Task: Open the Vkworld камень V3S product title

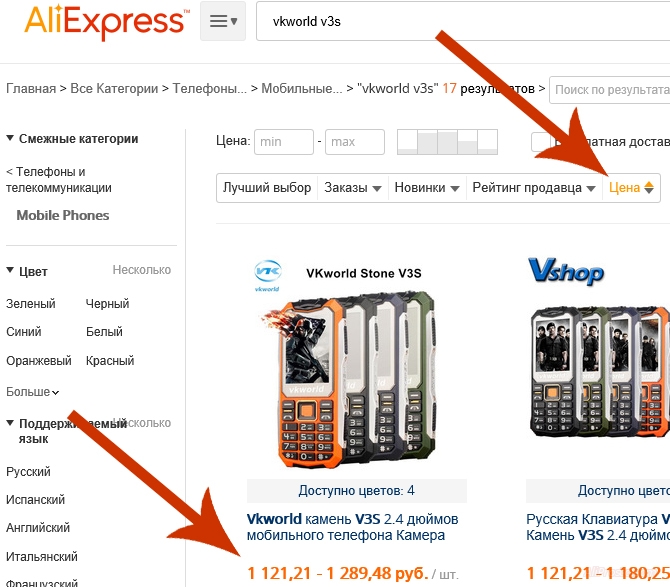Action: [353, 527]
